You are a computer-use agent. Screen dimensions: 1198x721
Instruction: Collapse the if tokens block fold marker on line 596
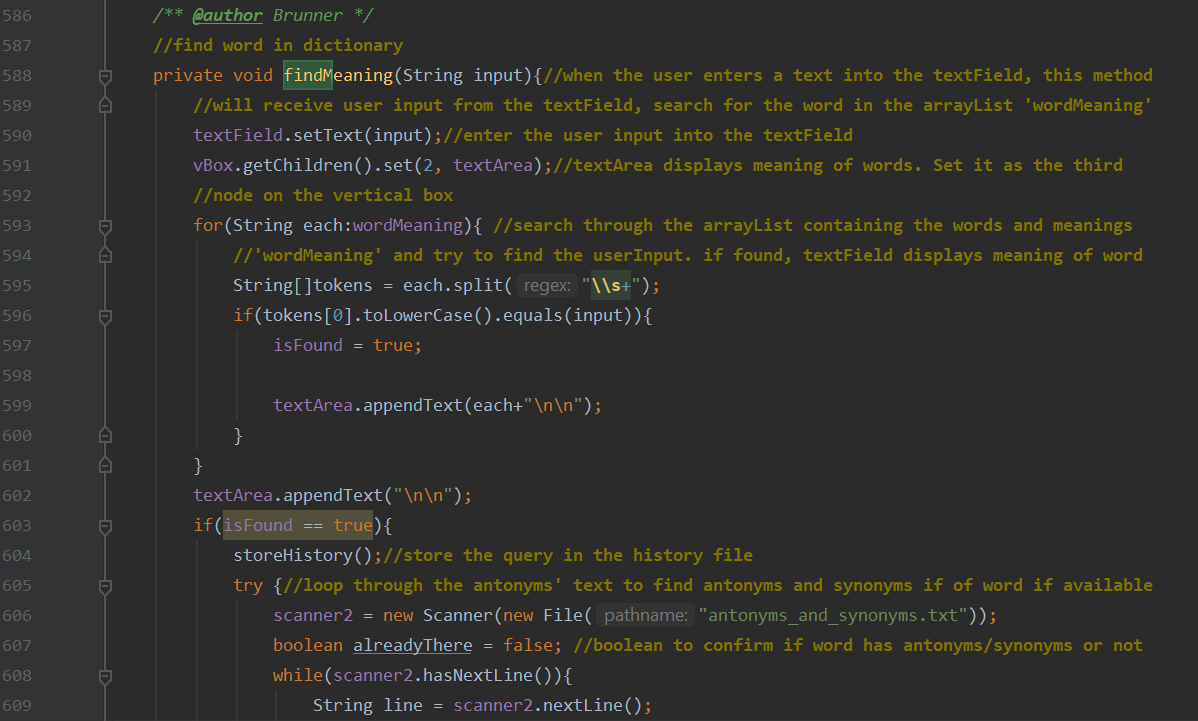(105, 316)
